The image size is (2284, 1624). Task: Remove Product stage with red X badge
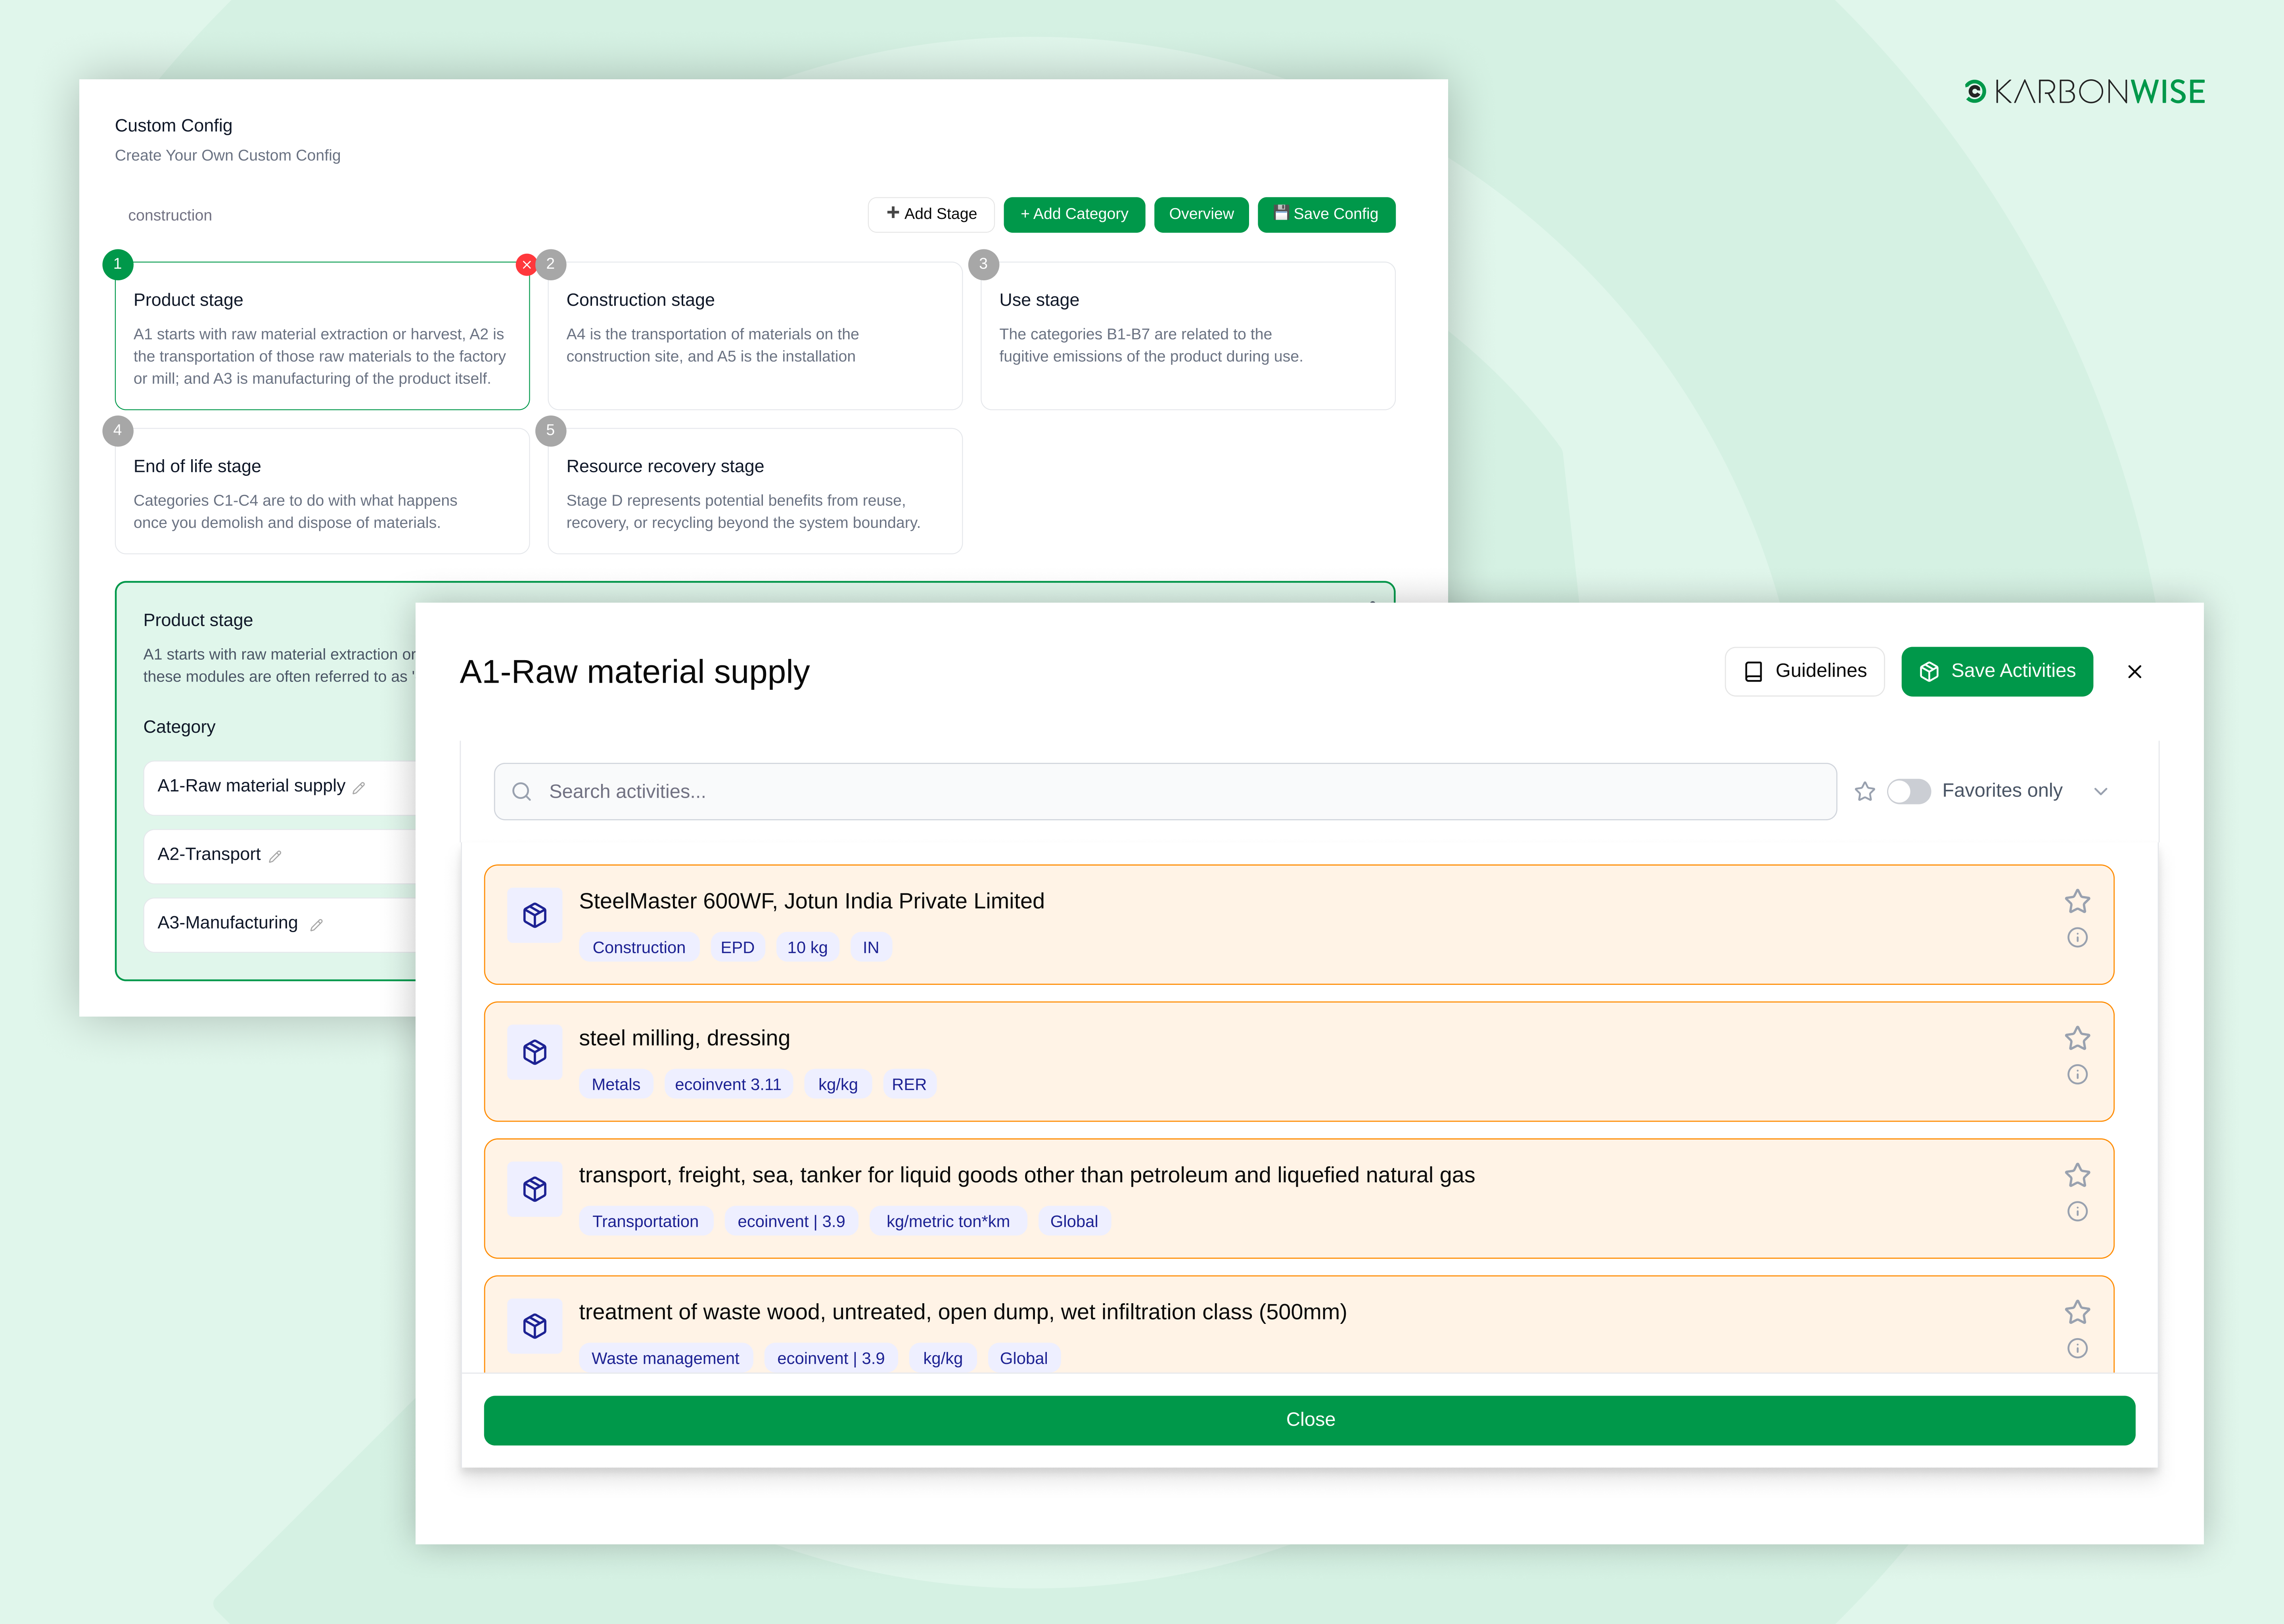[x=526, y=265]
